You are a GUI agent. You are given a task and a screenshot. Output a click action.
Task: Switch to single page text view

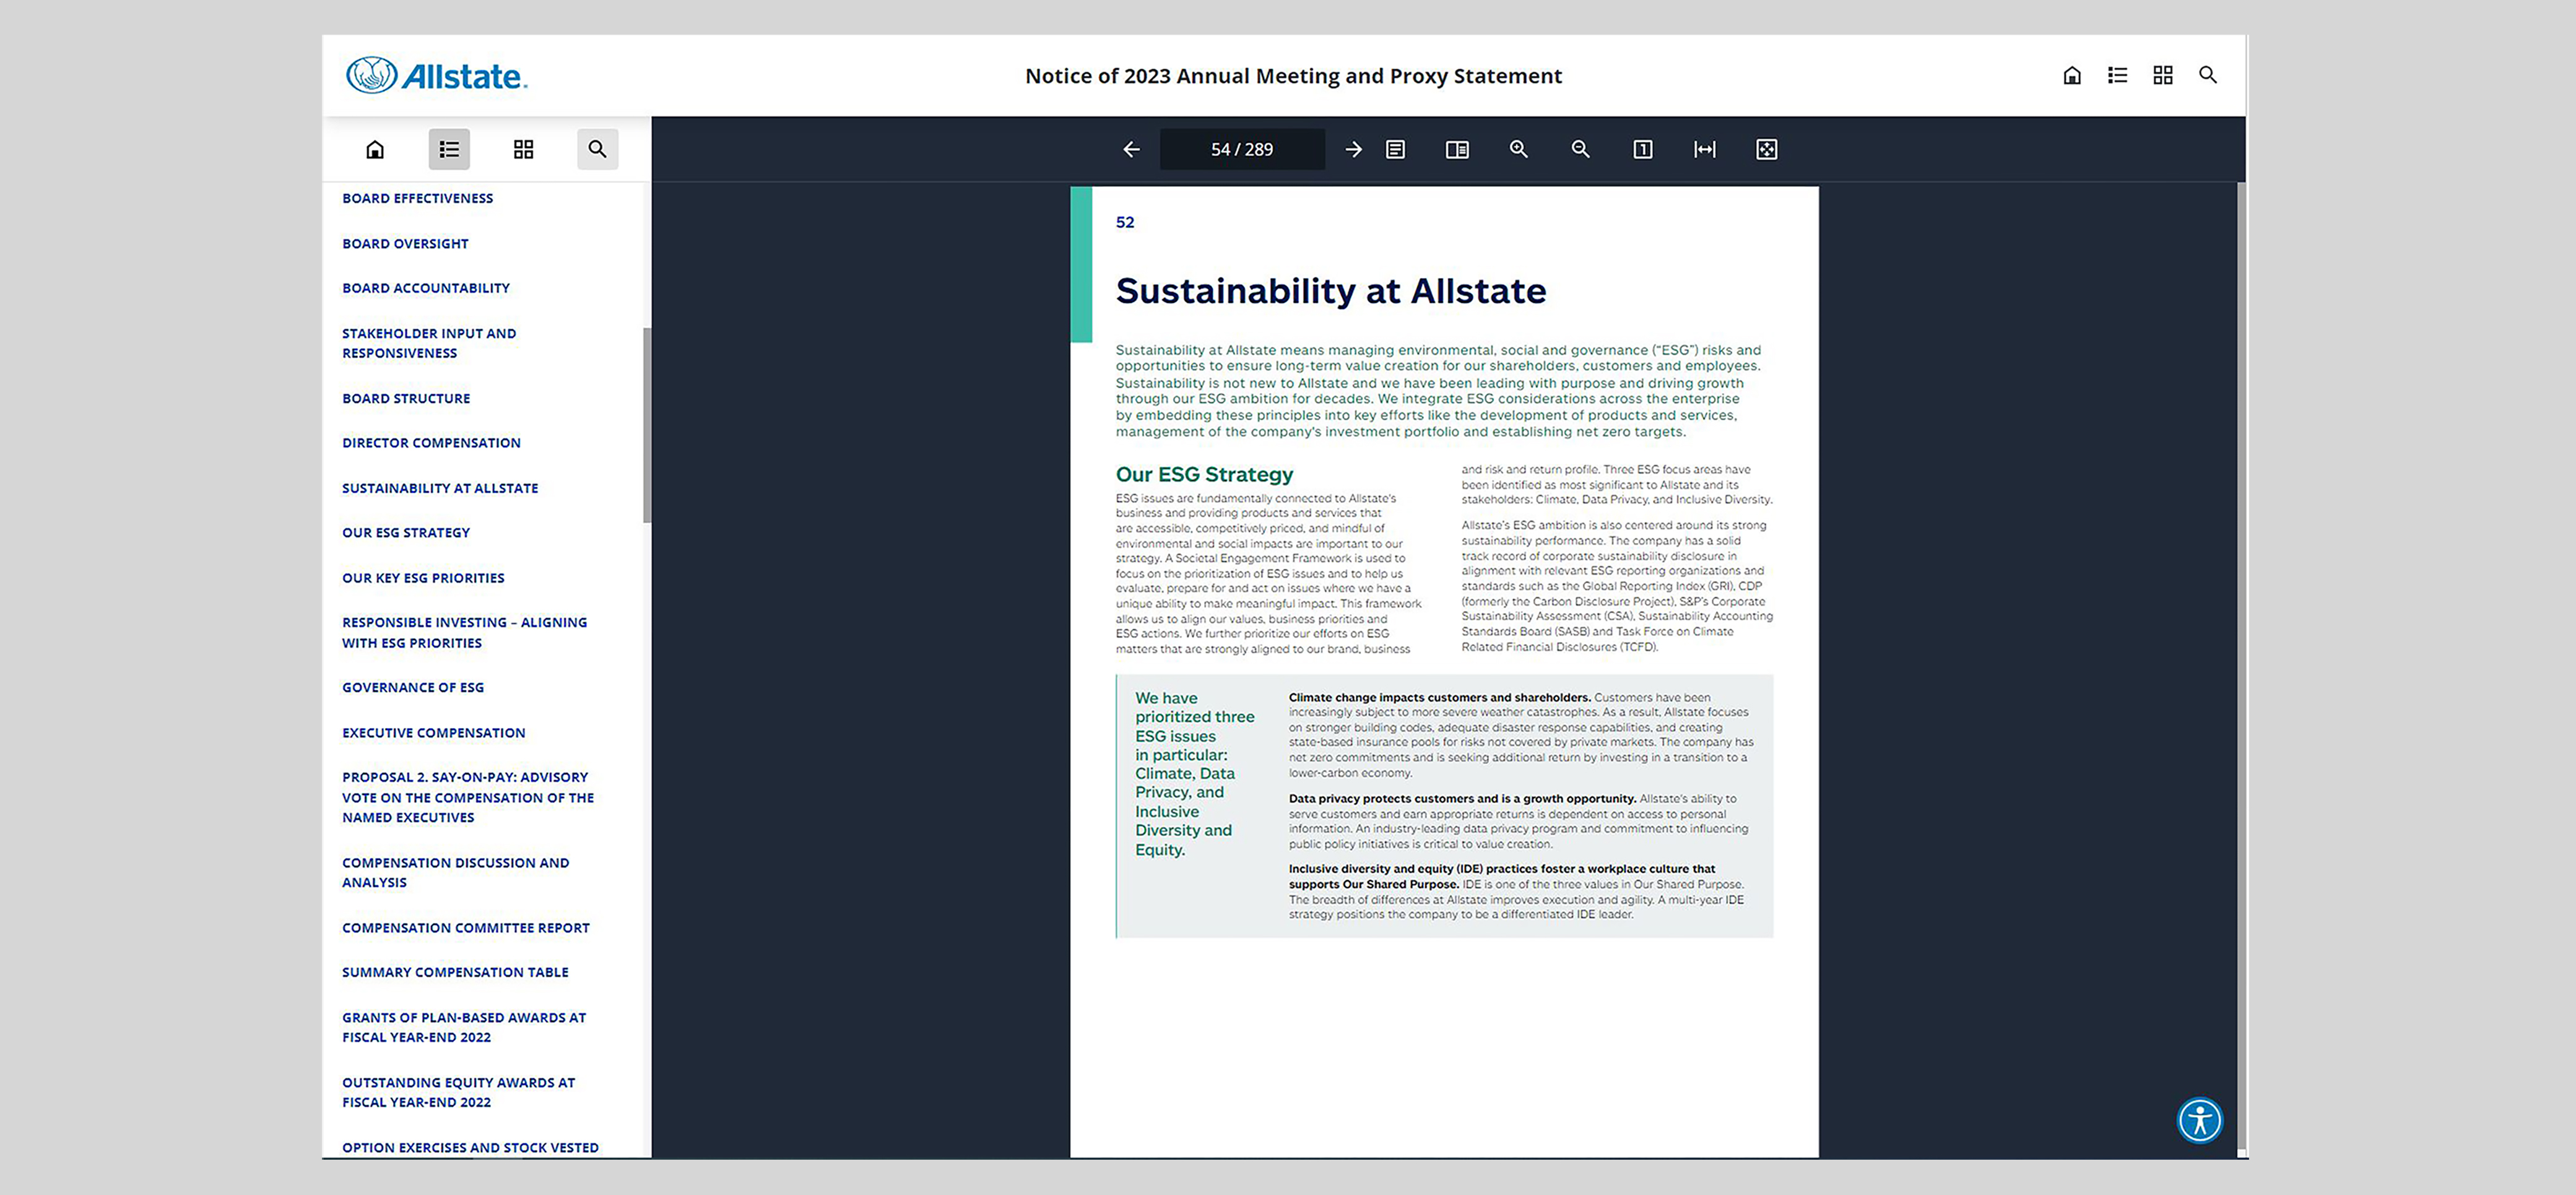[x=1395, y=149]
